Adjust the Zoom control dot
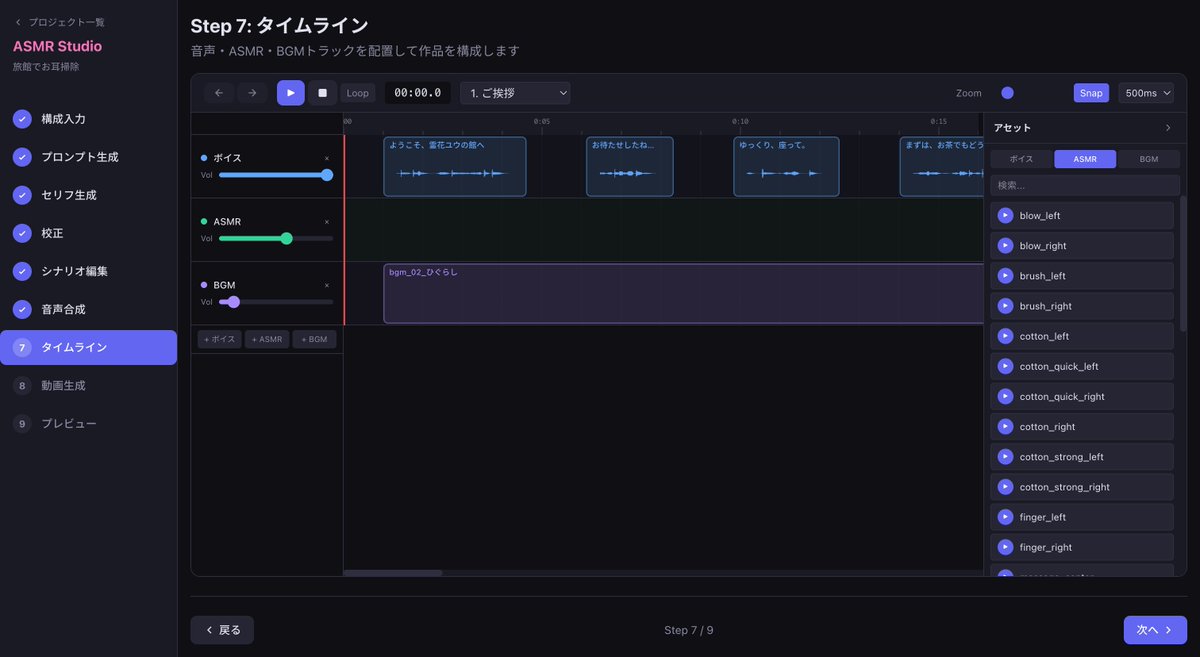 pyautogui.click(x=1007, y=92)
